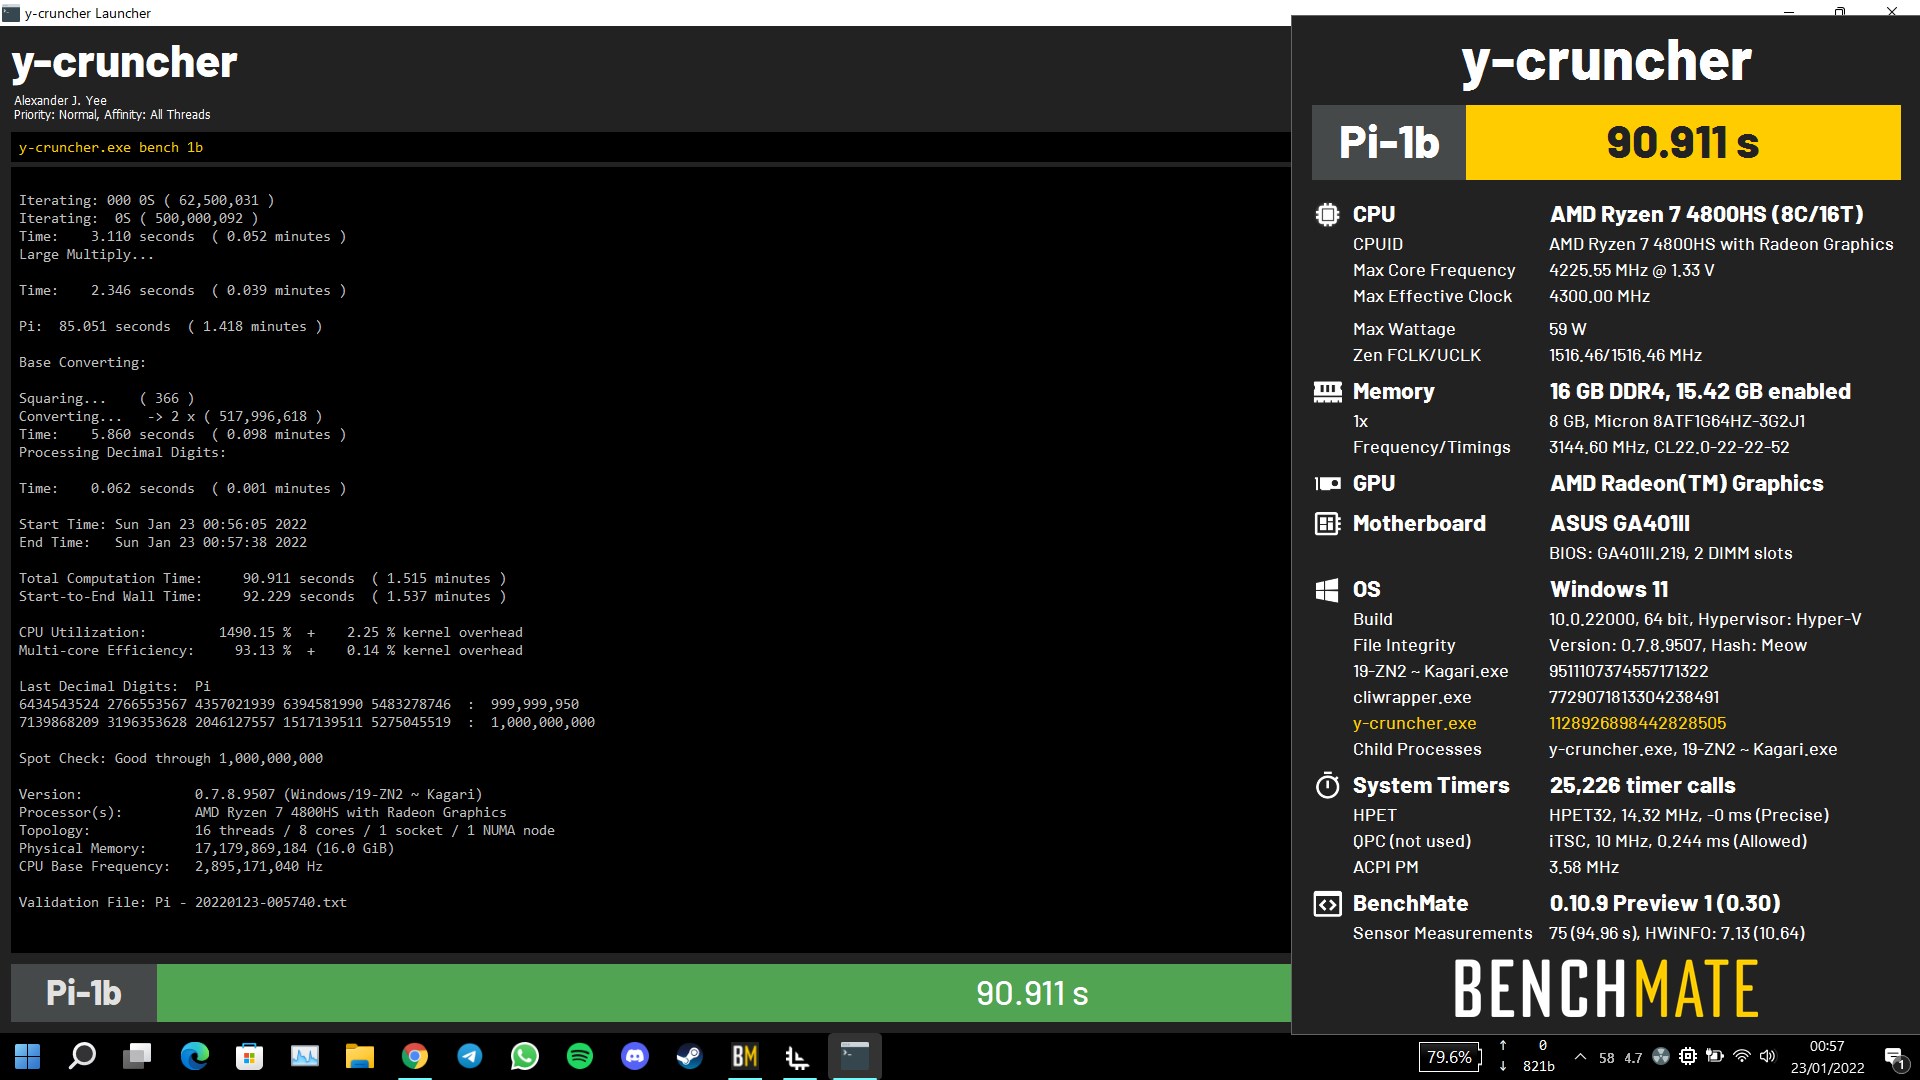
Task: Click the CPU Utilization 1490.15 % line
Action: click(271, 632)
